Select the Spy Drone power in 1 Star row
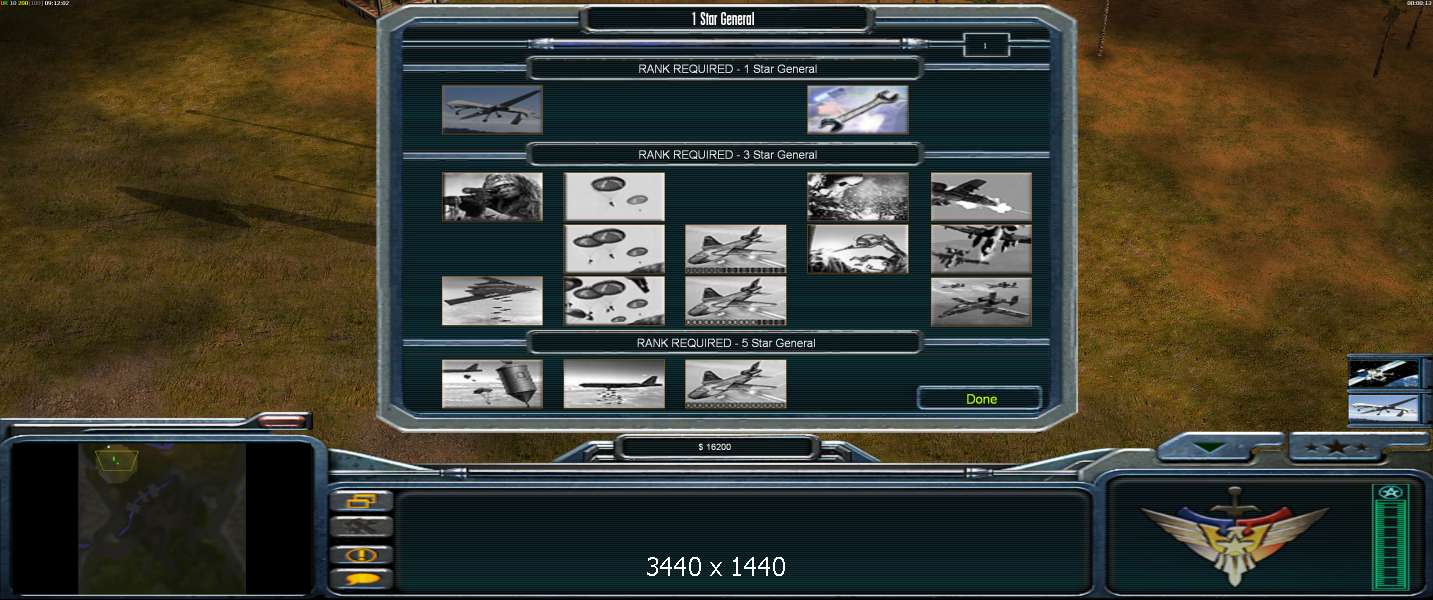The image size is (1433, 600). 492,109
